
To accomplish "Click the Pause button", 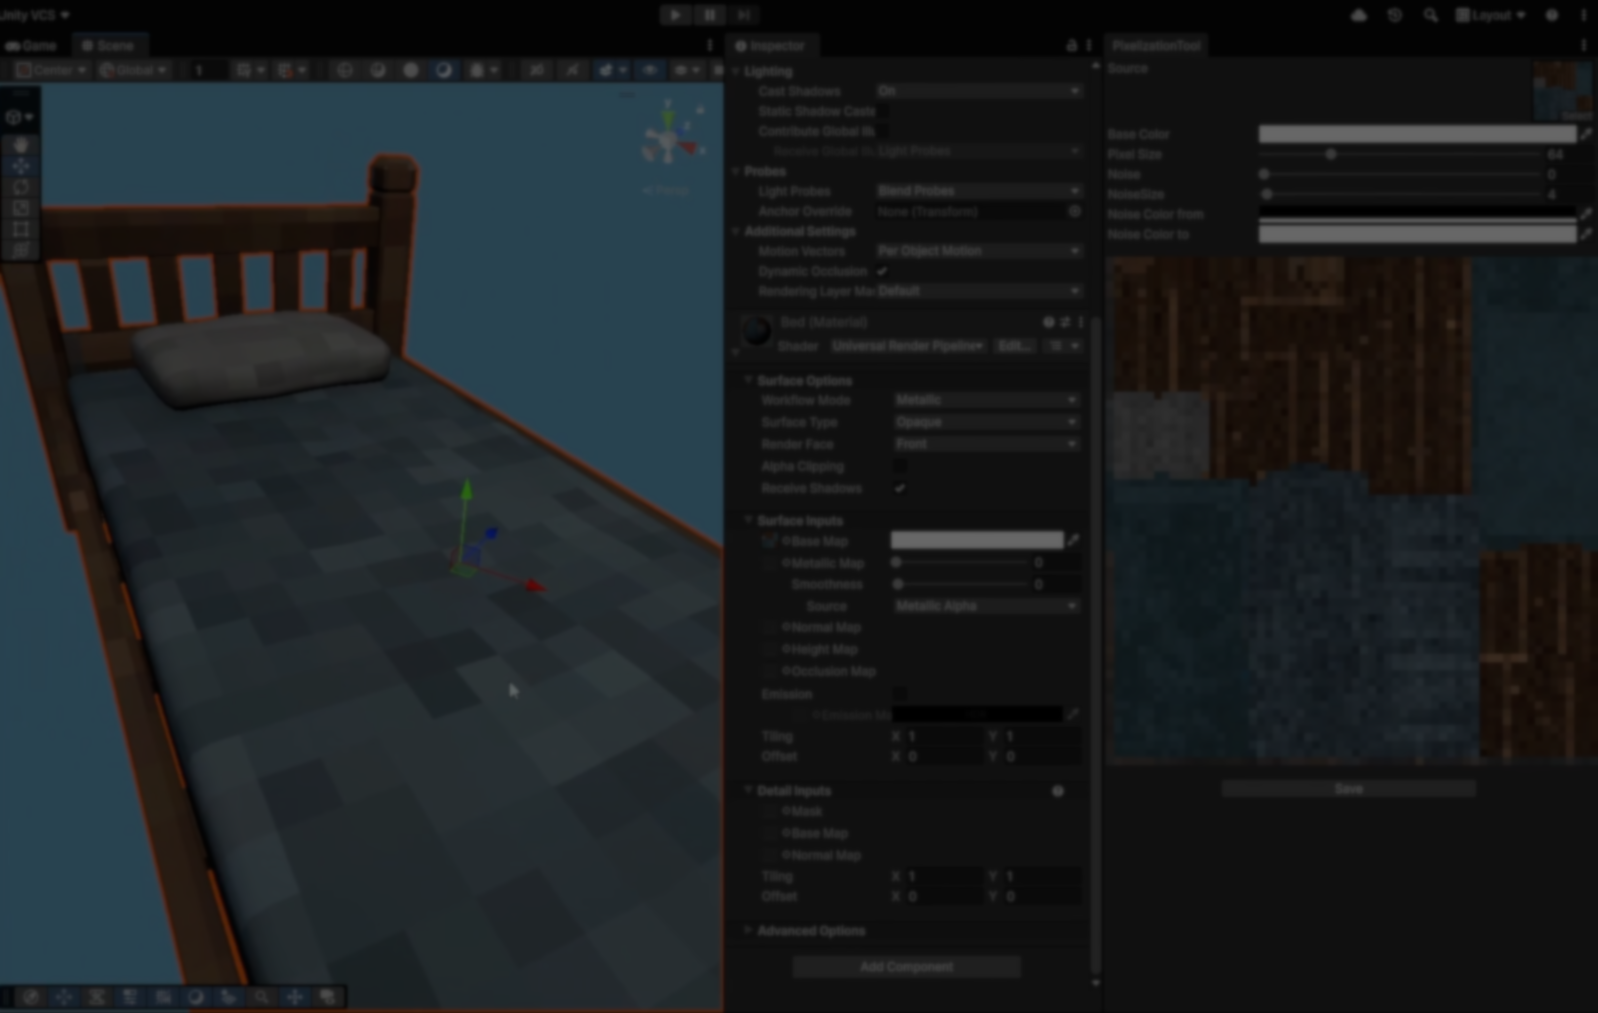I will point(709,15).
